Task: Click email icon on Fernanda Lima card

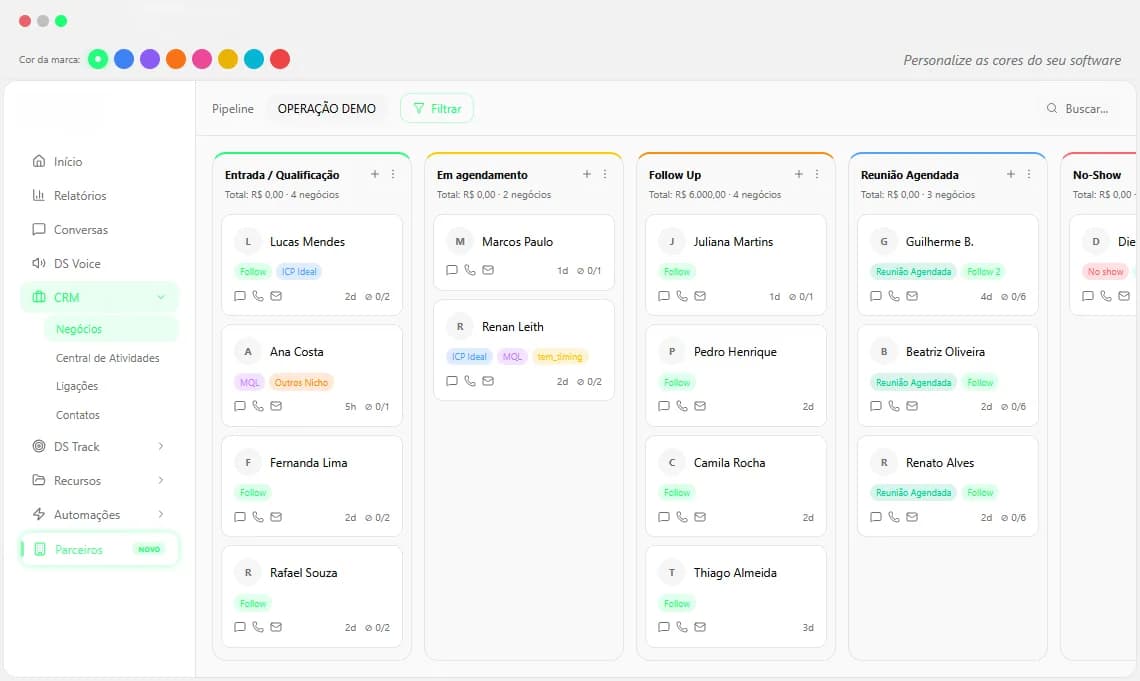Action: [x=276, y=517]
